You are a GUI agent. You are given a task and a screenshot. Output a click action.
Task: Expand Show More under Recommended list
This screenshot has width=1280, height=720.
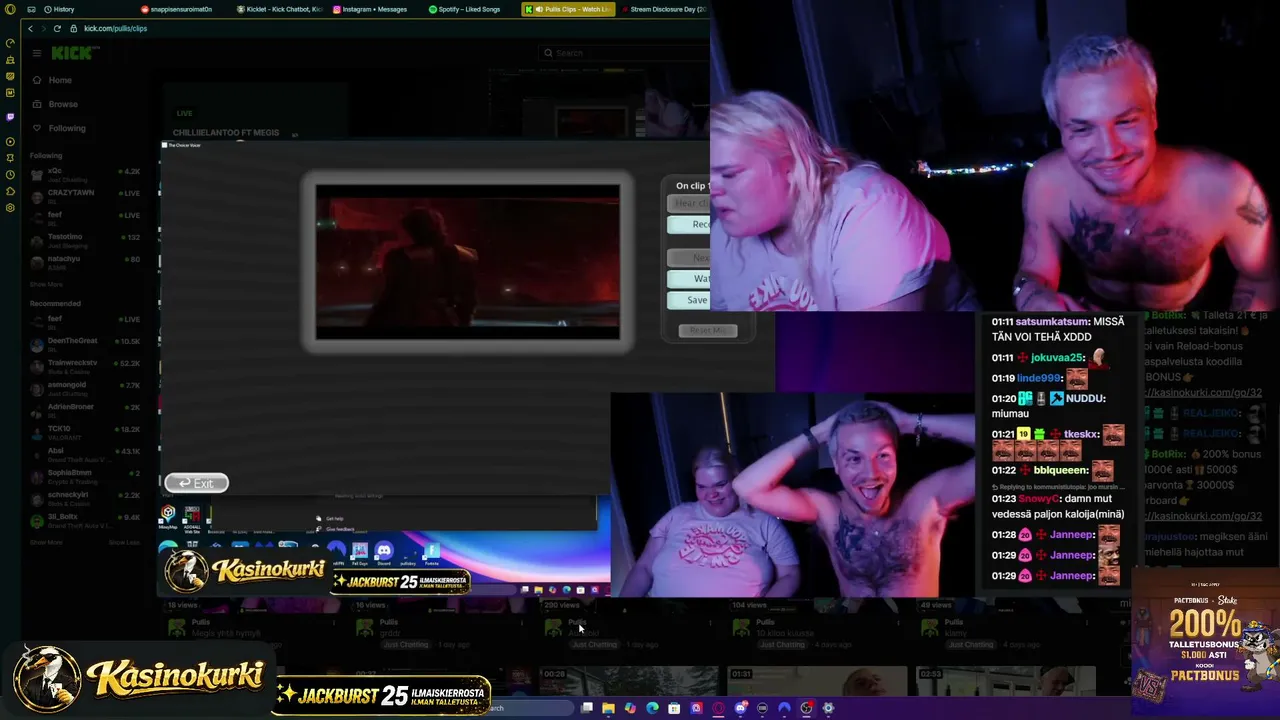[x=46, y=542]
